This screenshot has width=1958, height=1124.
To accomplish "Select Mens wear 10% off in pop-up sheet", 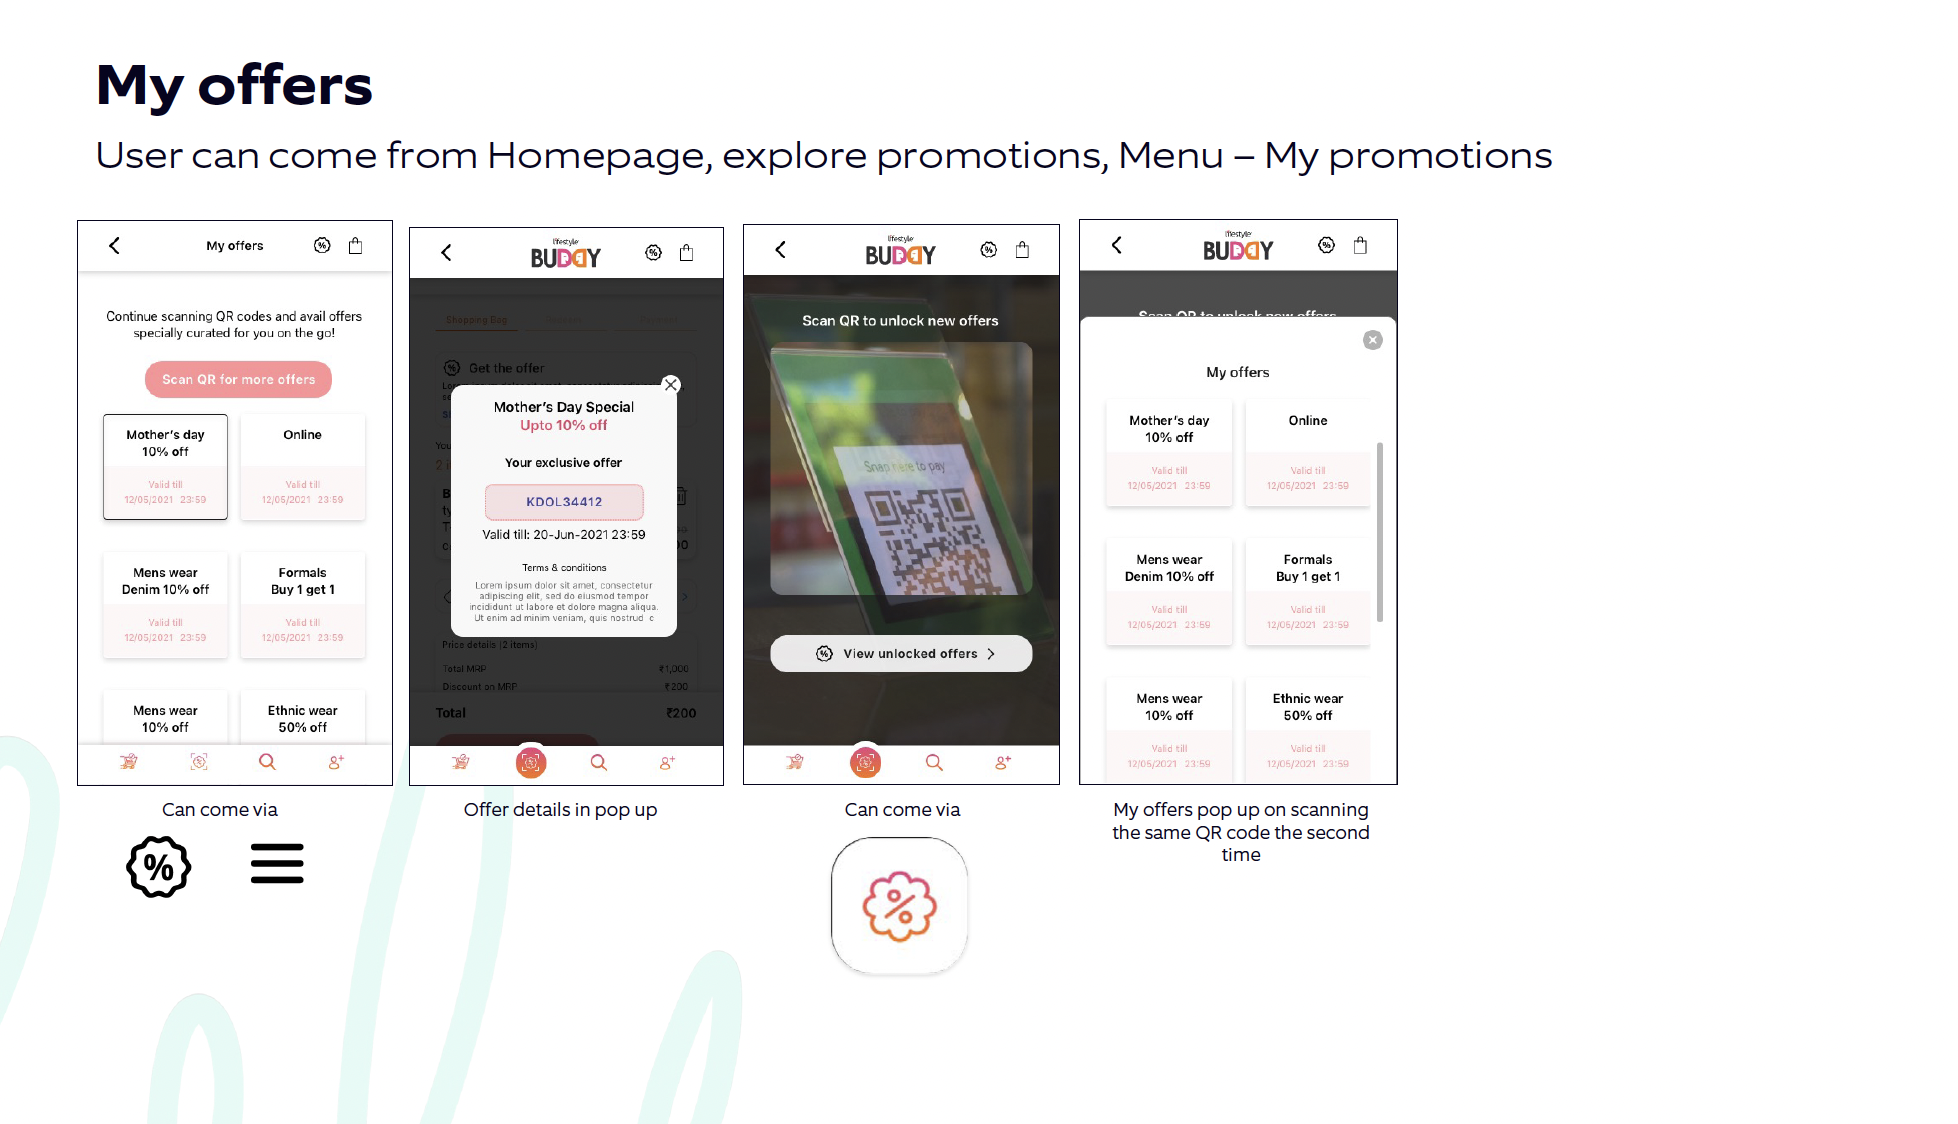I will [1169, 731].
